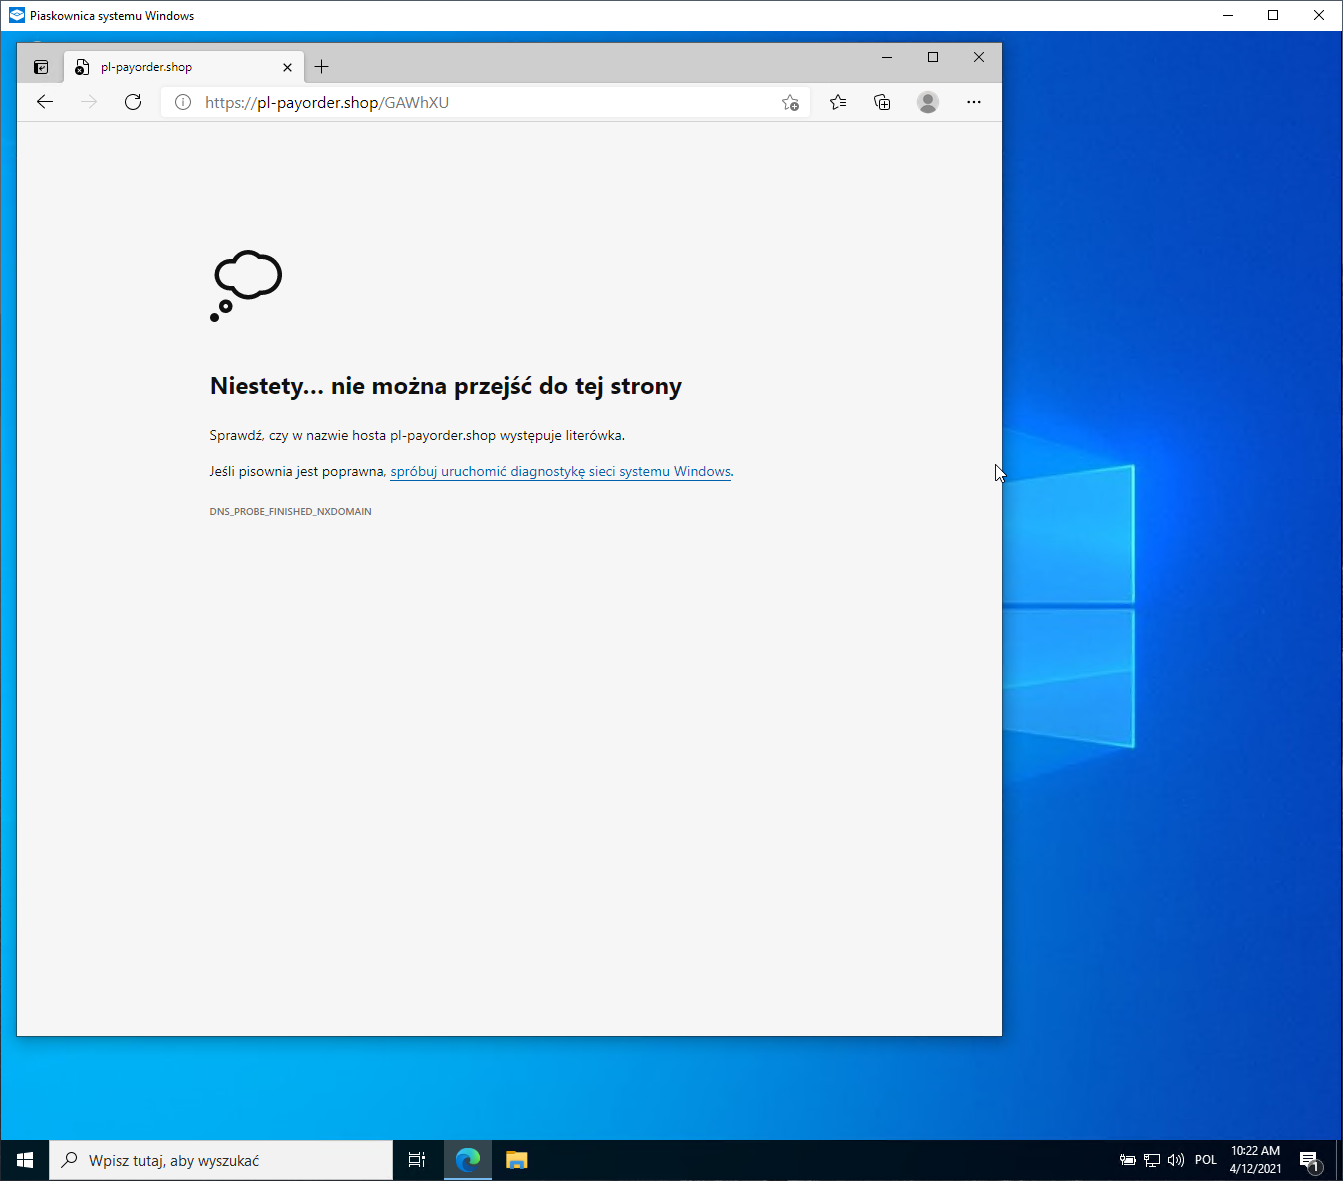Open the user profile avatar
Viewport: 1343px width, 1181px height.
point(928,102)
